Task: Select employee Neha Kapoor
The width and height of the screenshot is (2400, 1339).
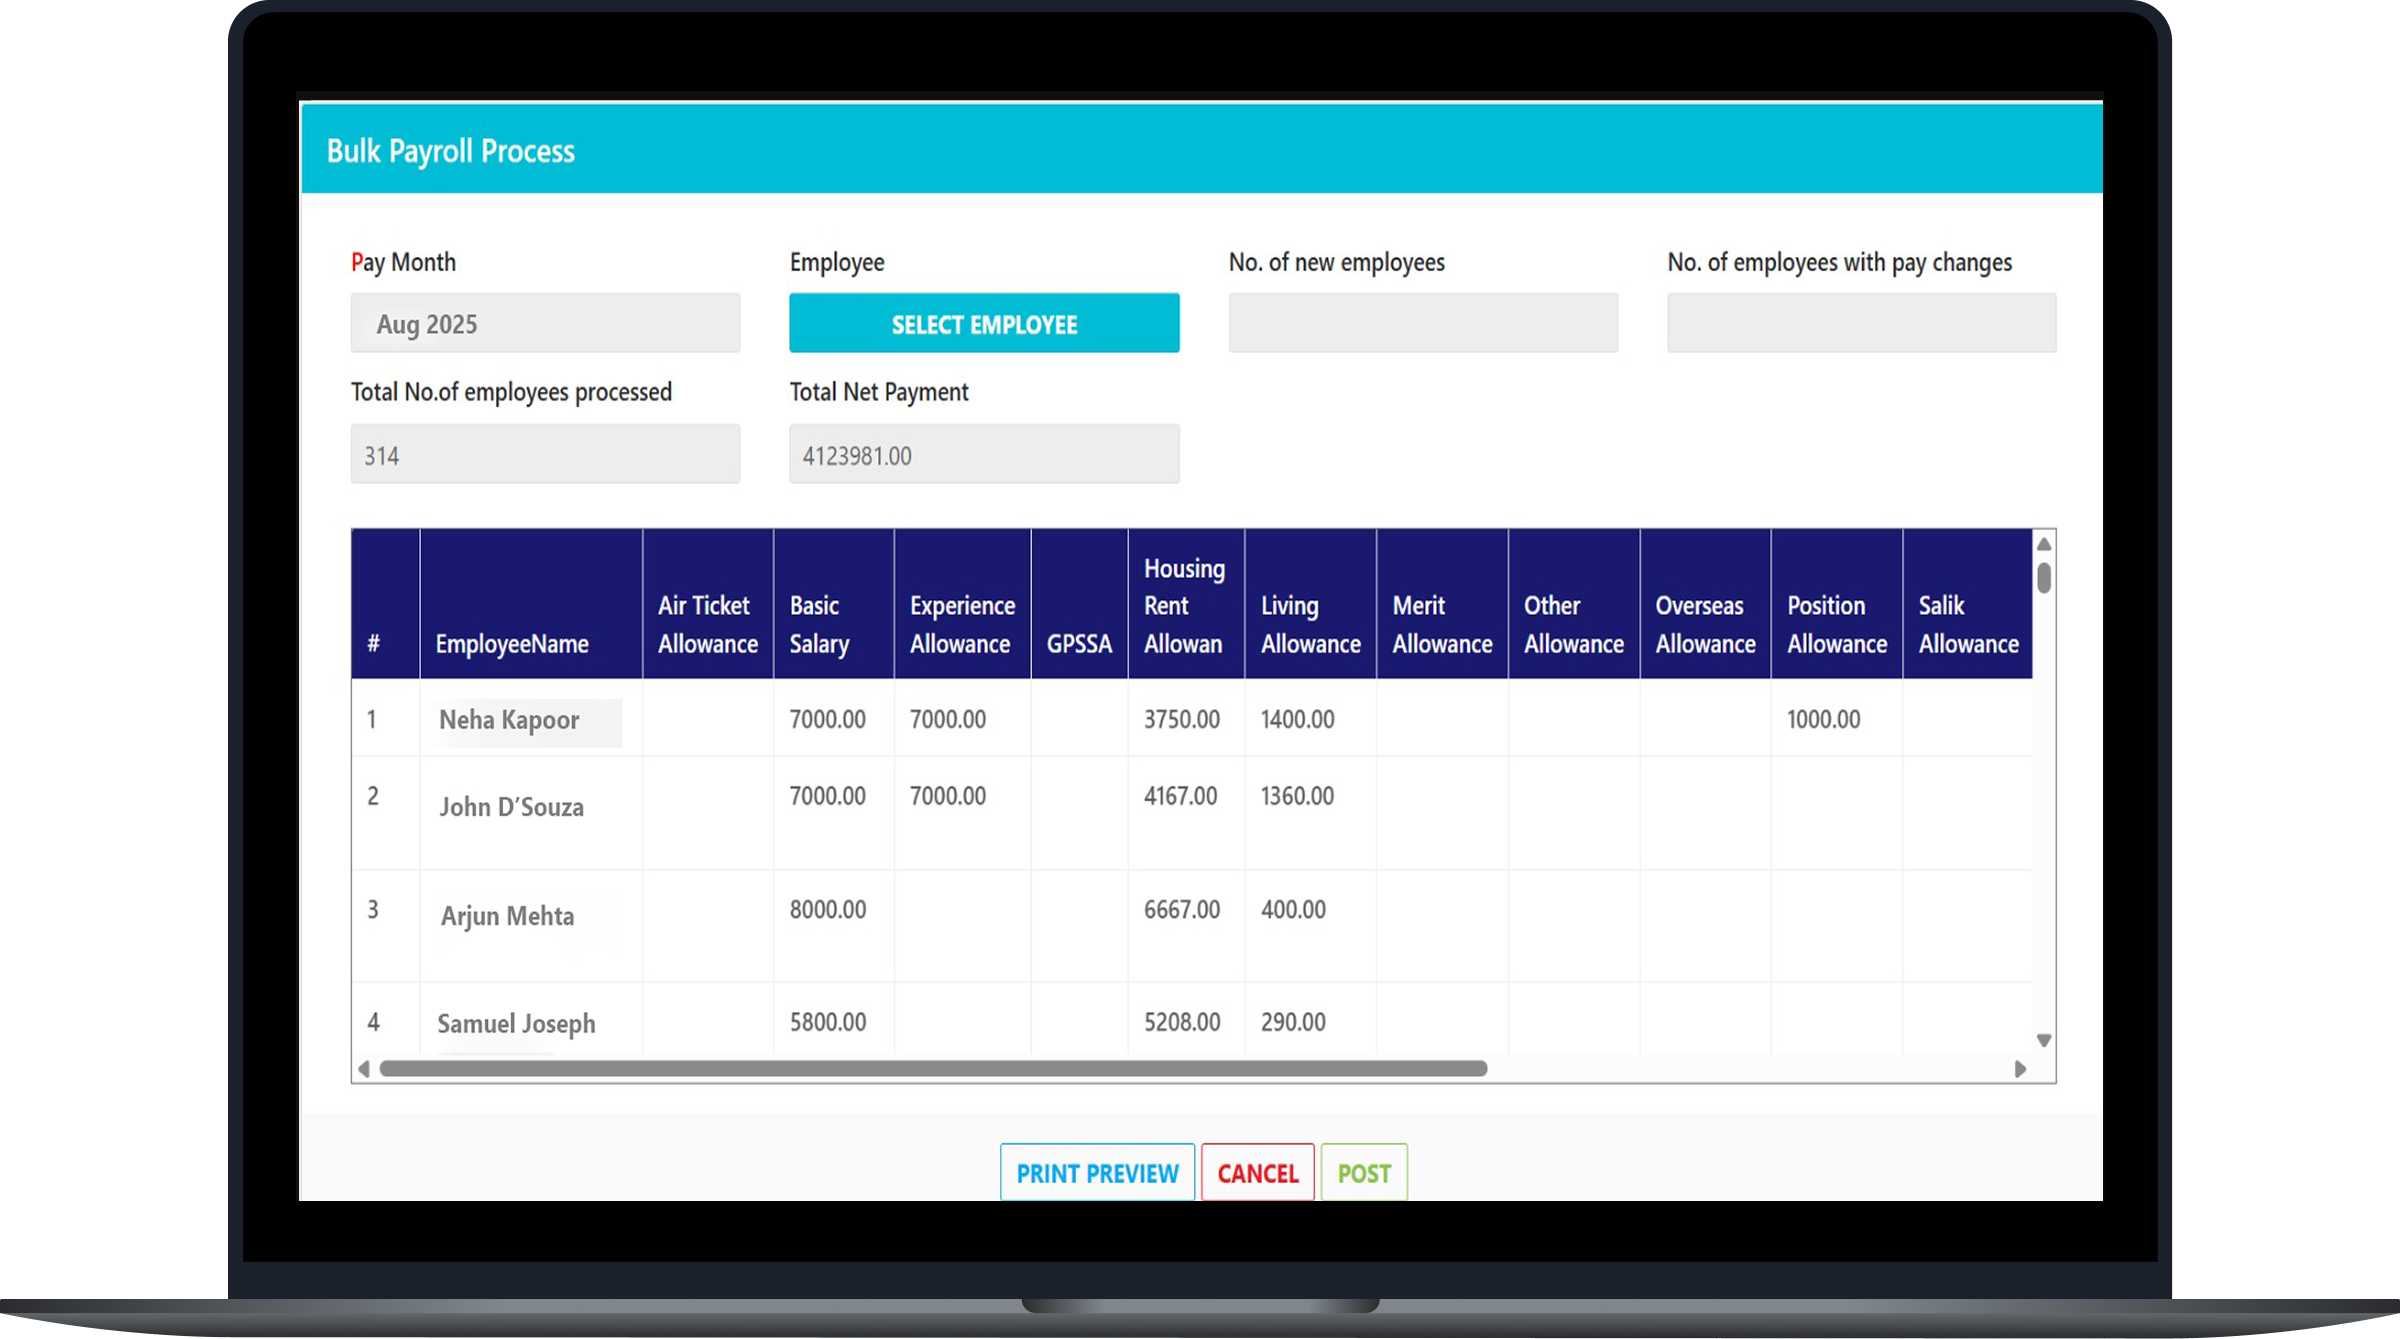Action: point(509,720)
